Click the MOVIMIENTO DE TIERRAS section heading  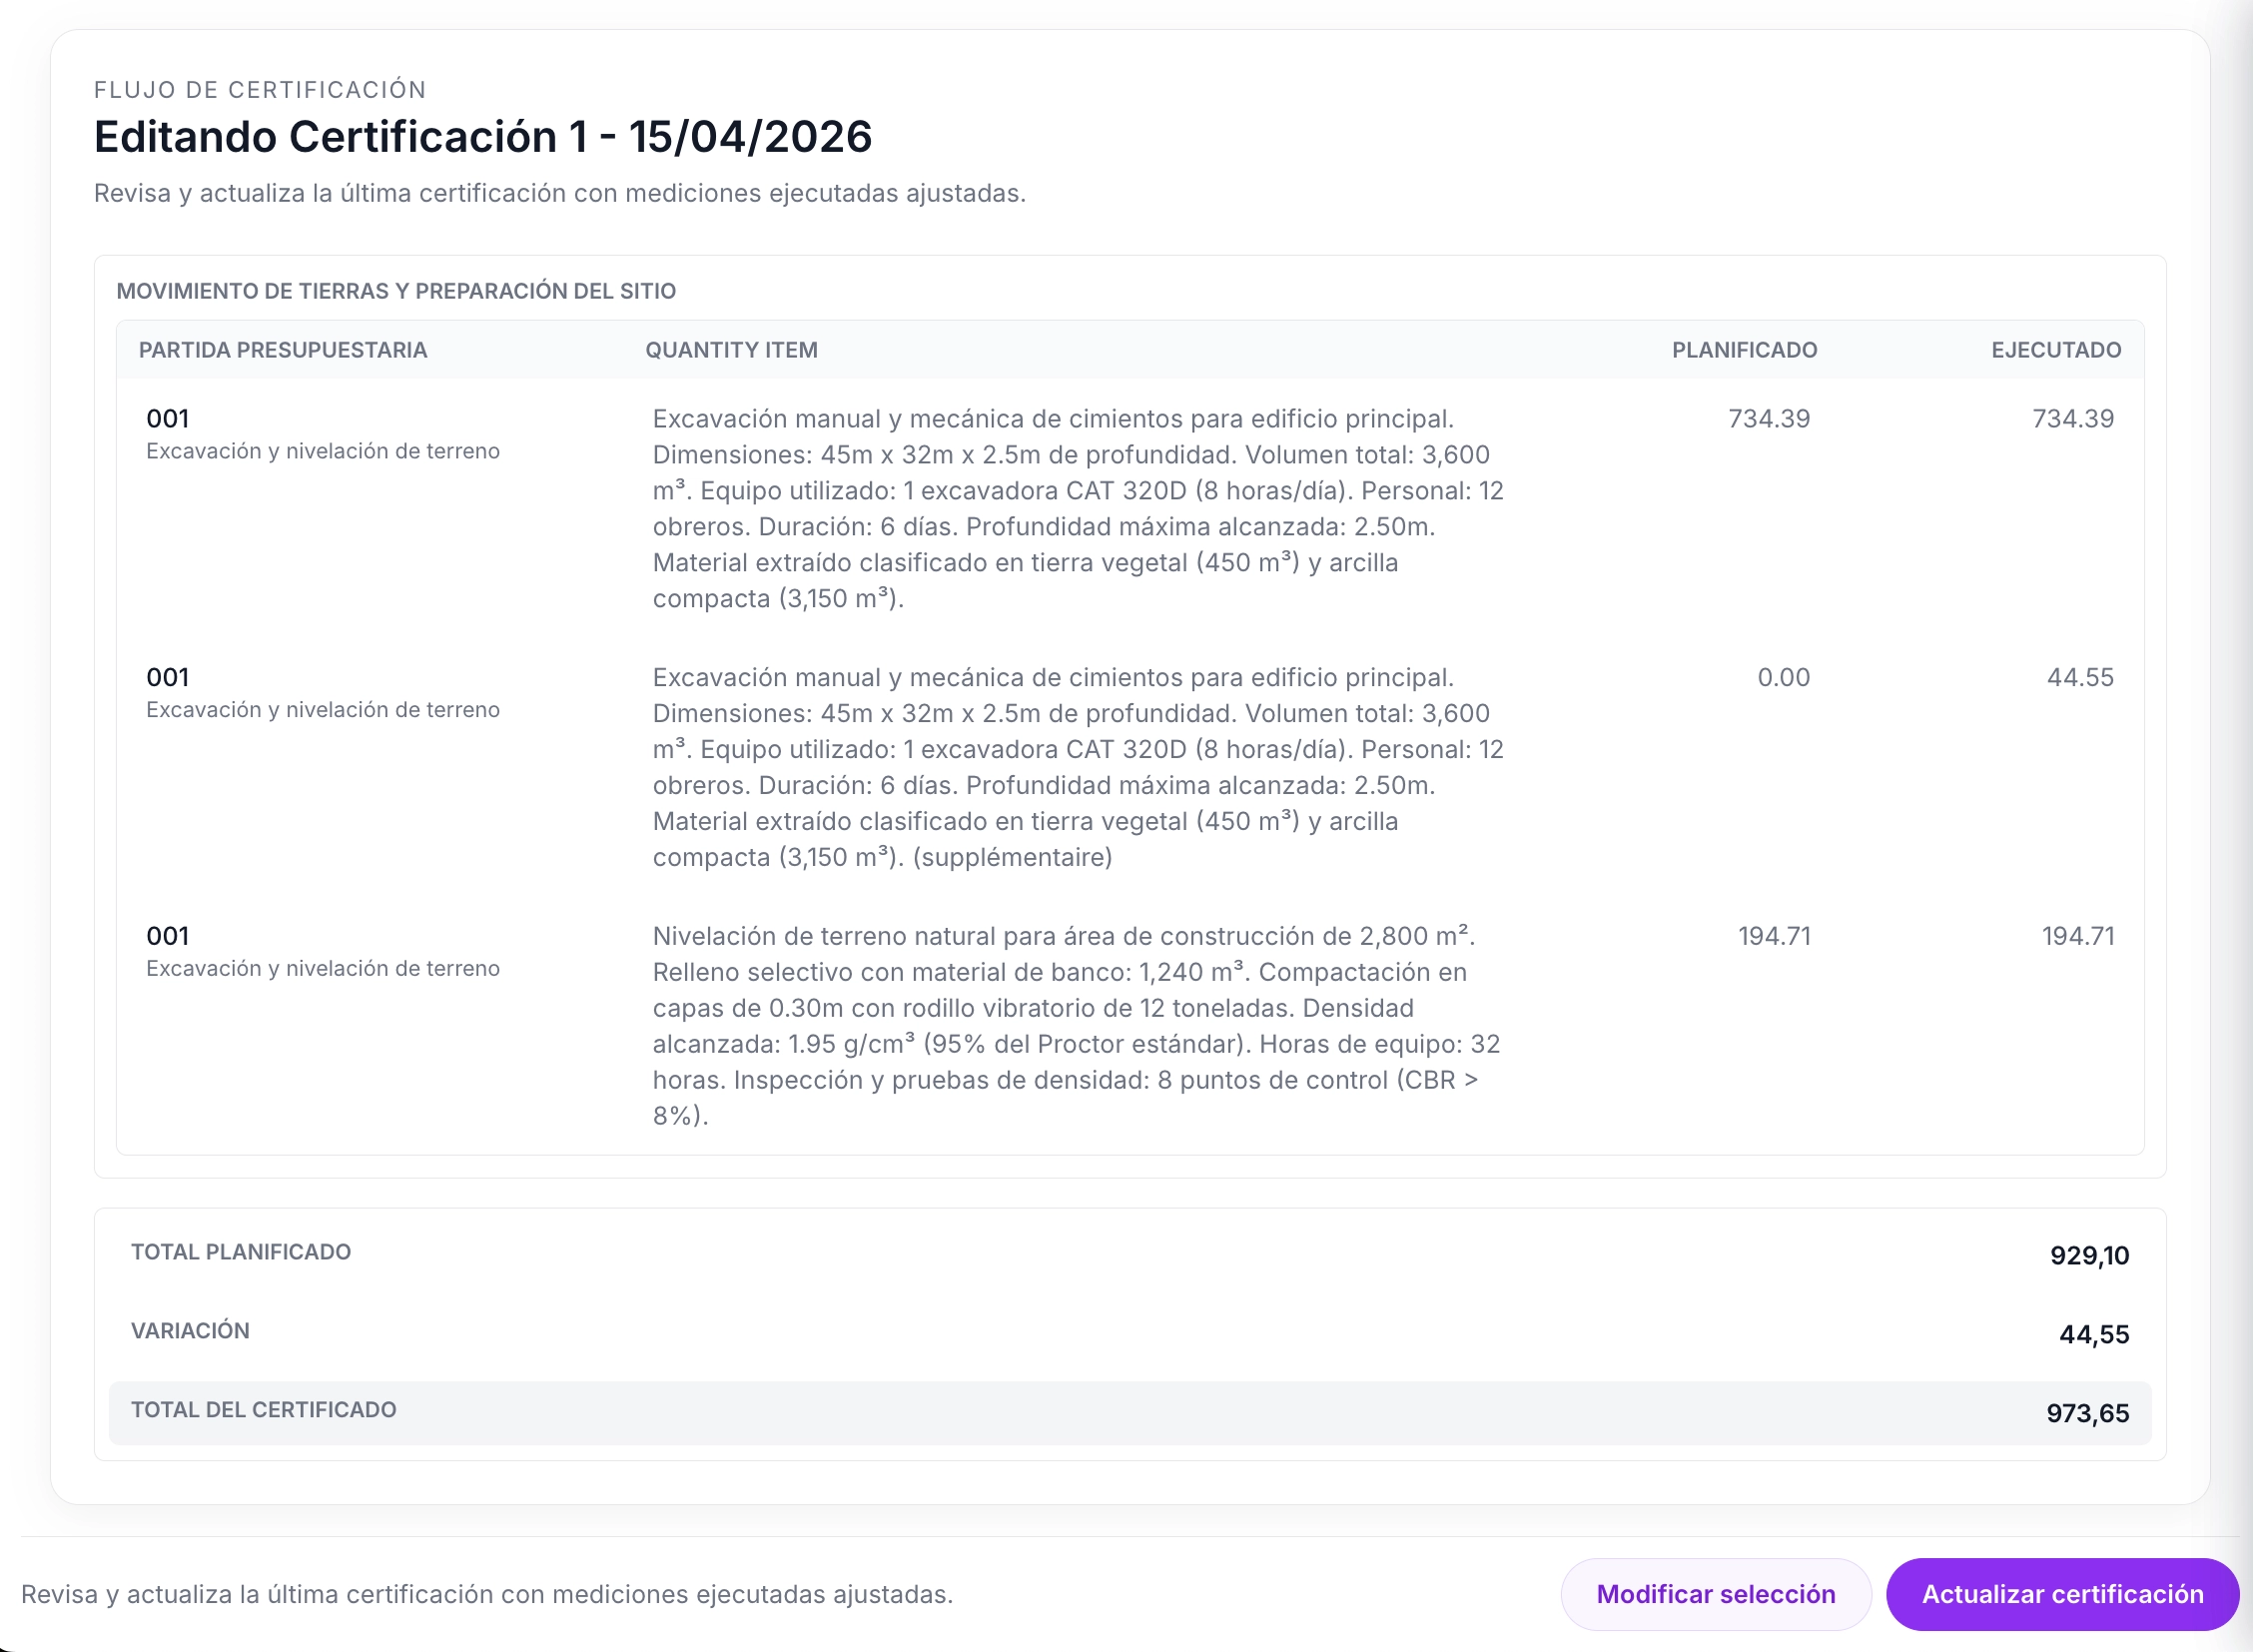tap(396, 291)
